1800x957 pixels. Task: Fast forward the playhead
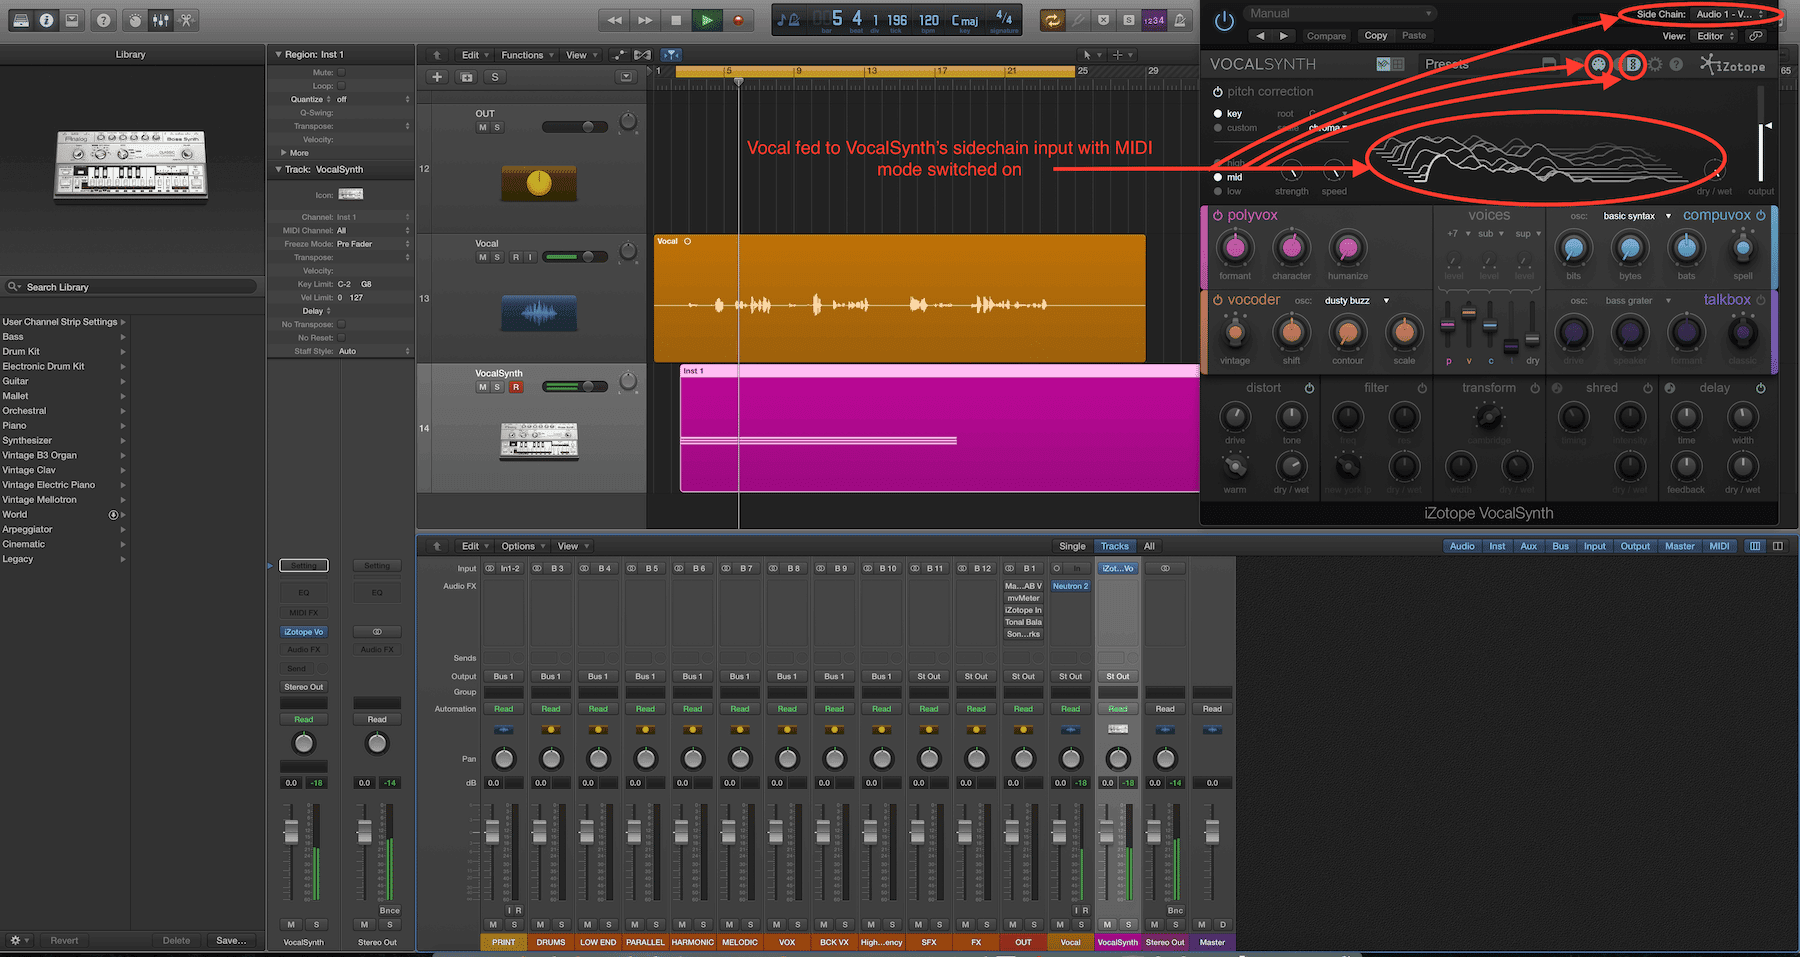point(645,19)
